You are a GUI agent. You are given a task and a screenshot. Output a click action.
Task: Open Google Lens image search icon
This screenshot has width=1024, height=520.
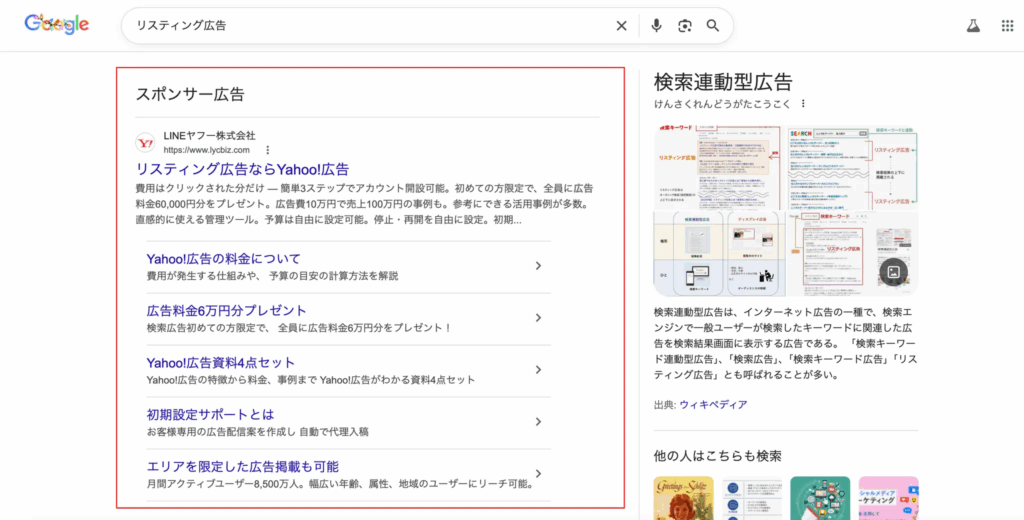(x=685, y=26)
